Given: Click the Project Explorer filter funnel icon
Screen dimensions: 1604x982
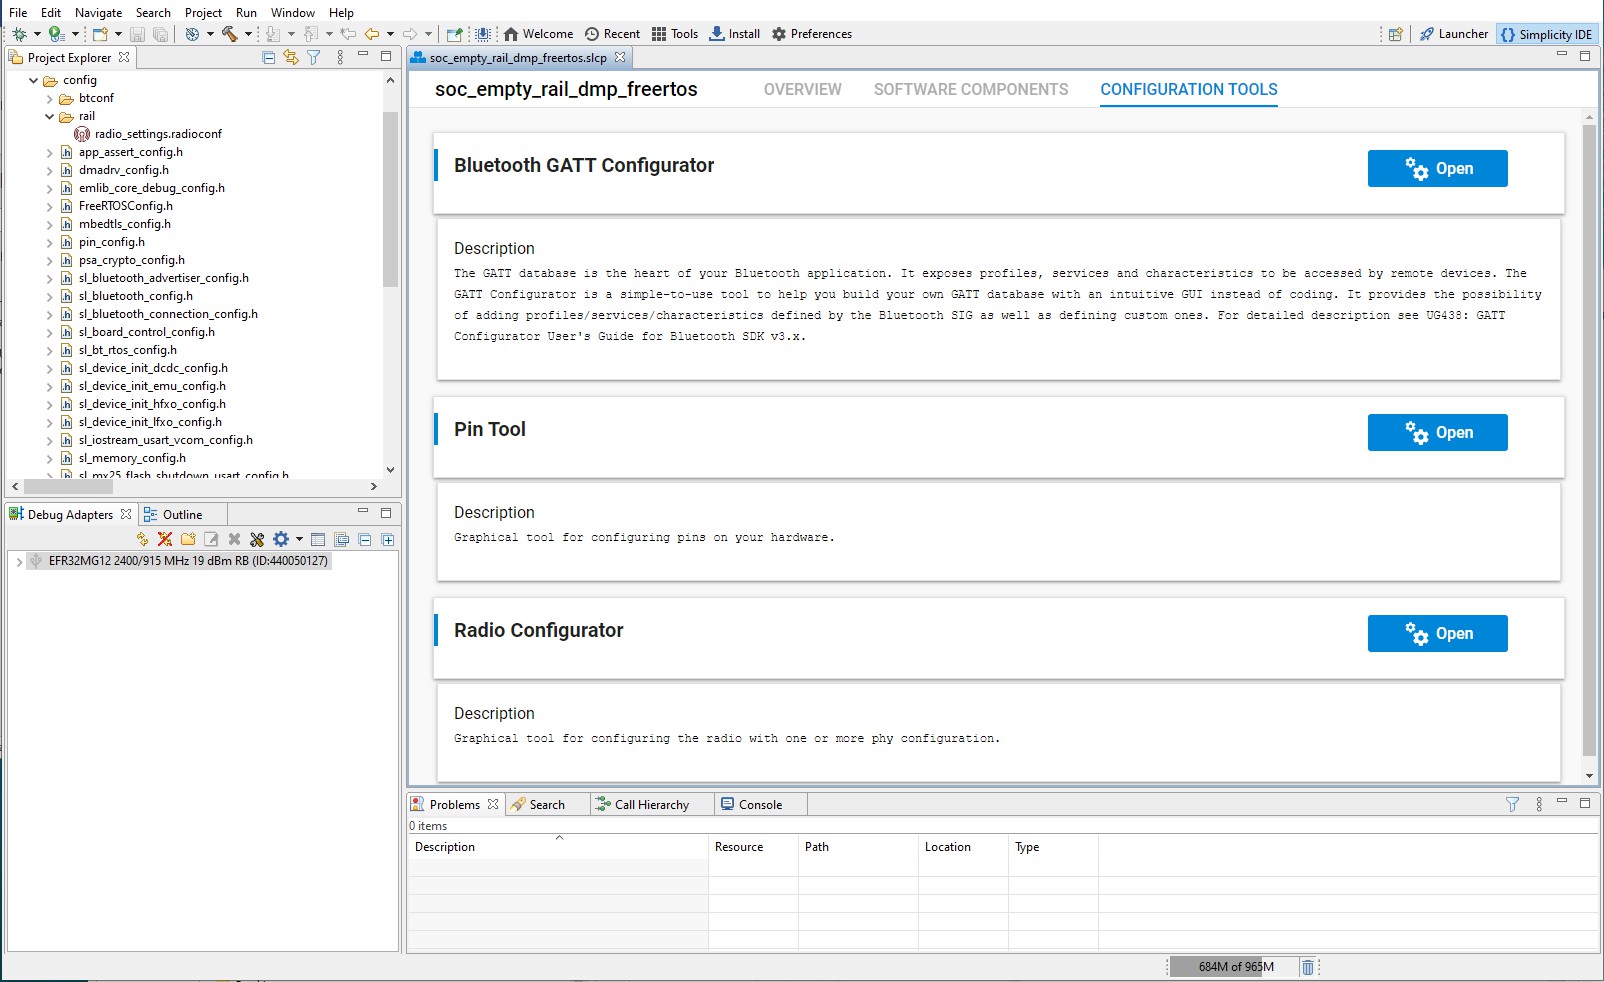Looking at the screenshot, I should pos(314,58).
